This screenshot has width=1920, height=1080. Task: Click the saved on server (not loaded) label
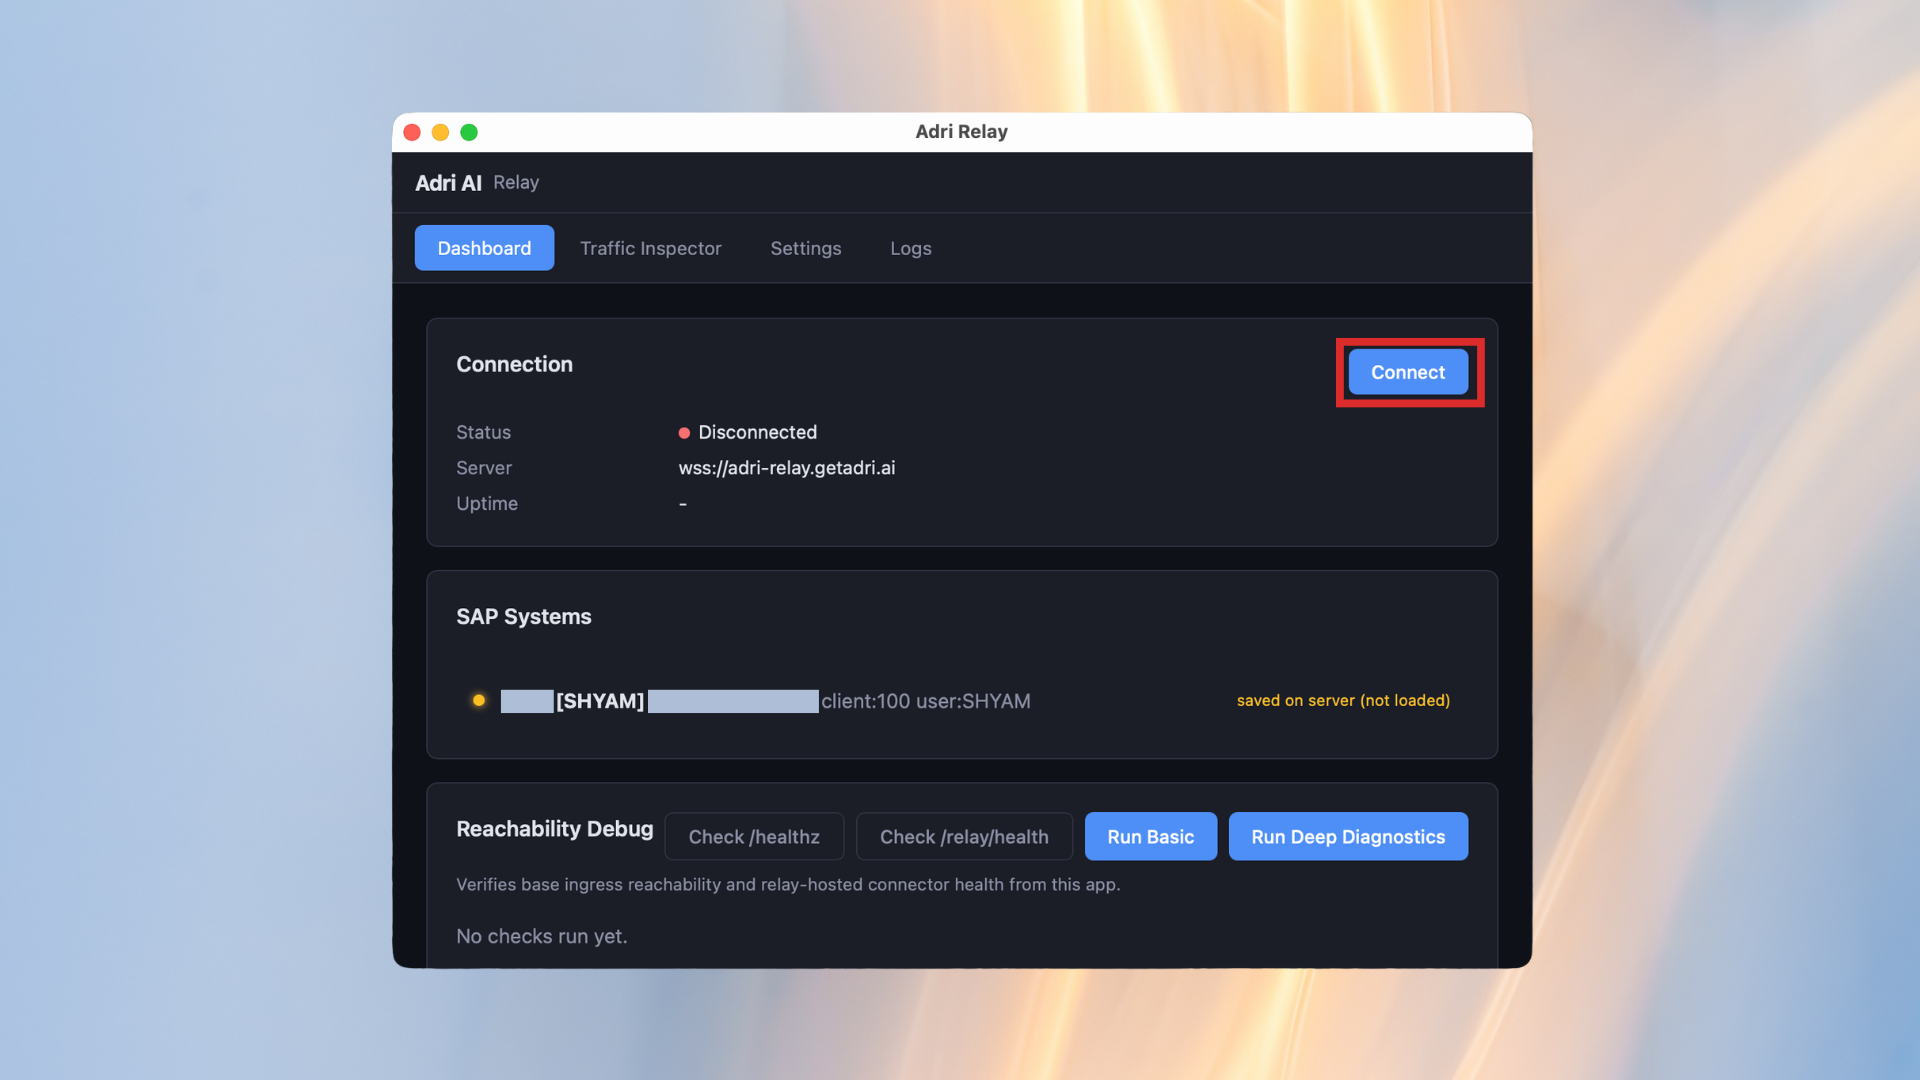pyautogui.click(x=1343, y=701)
